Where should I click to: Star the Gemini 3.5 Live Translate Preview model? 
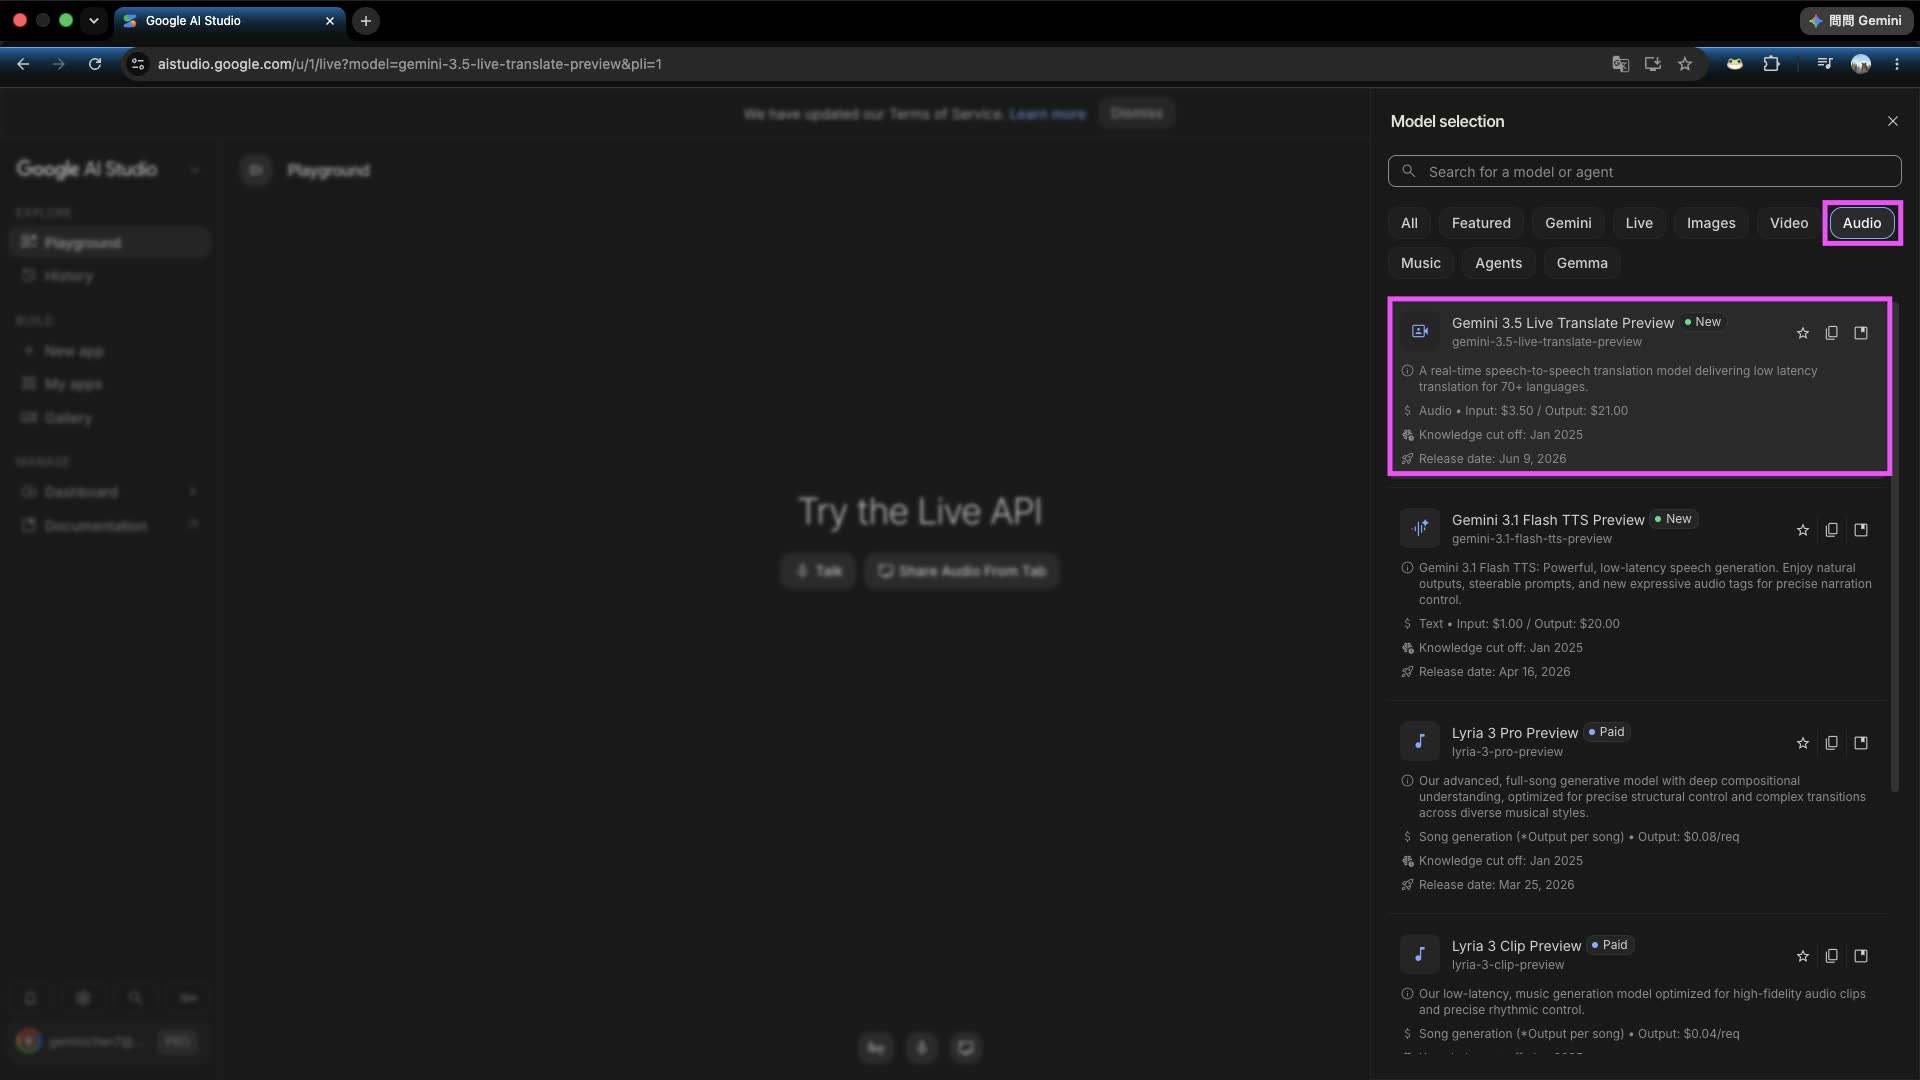tap(1802, 333)
